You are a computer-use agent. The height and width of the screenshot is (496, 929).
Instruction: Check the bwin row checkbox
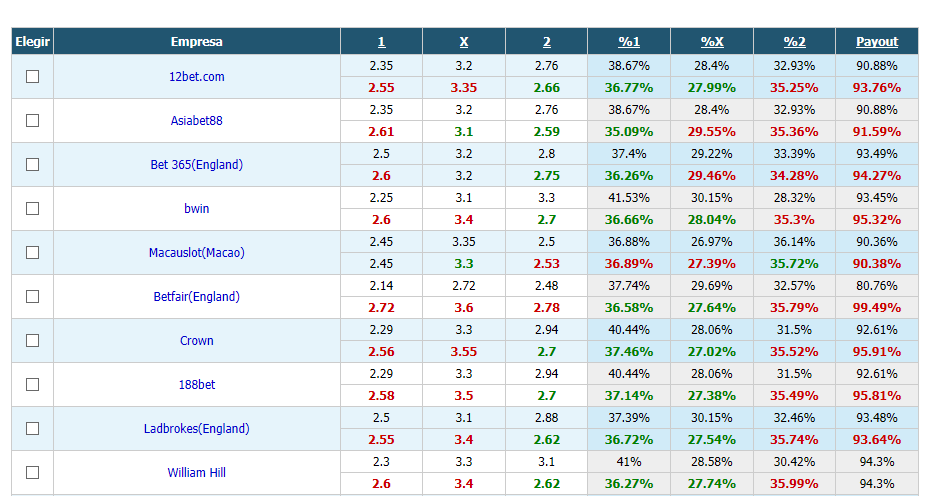pyautogui.click(x=33, y=209)
